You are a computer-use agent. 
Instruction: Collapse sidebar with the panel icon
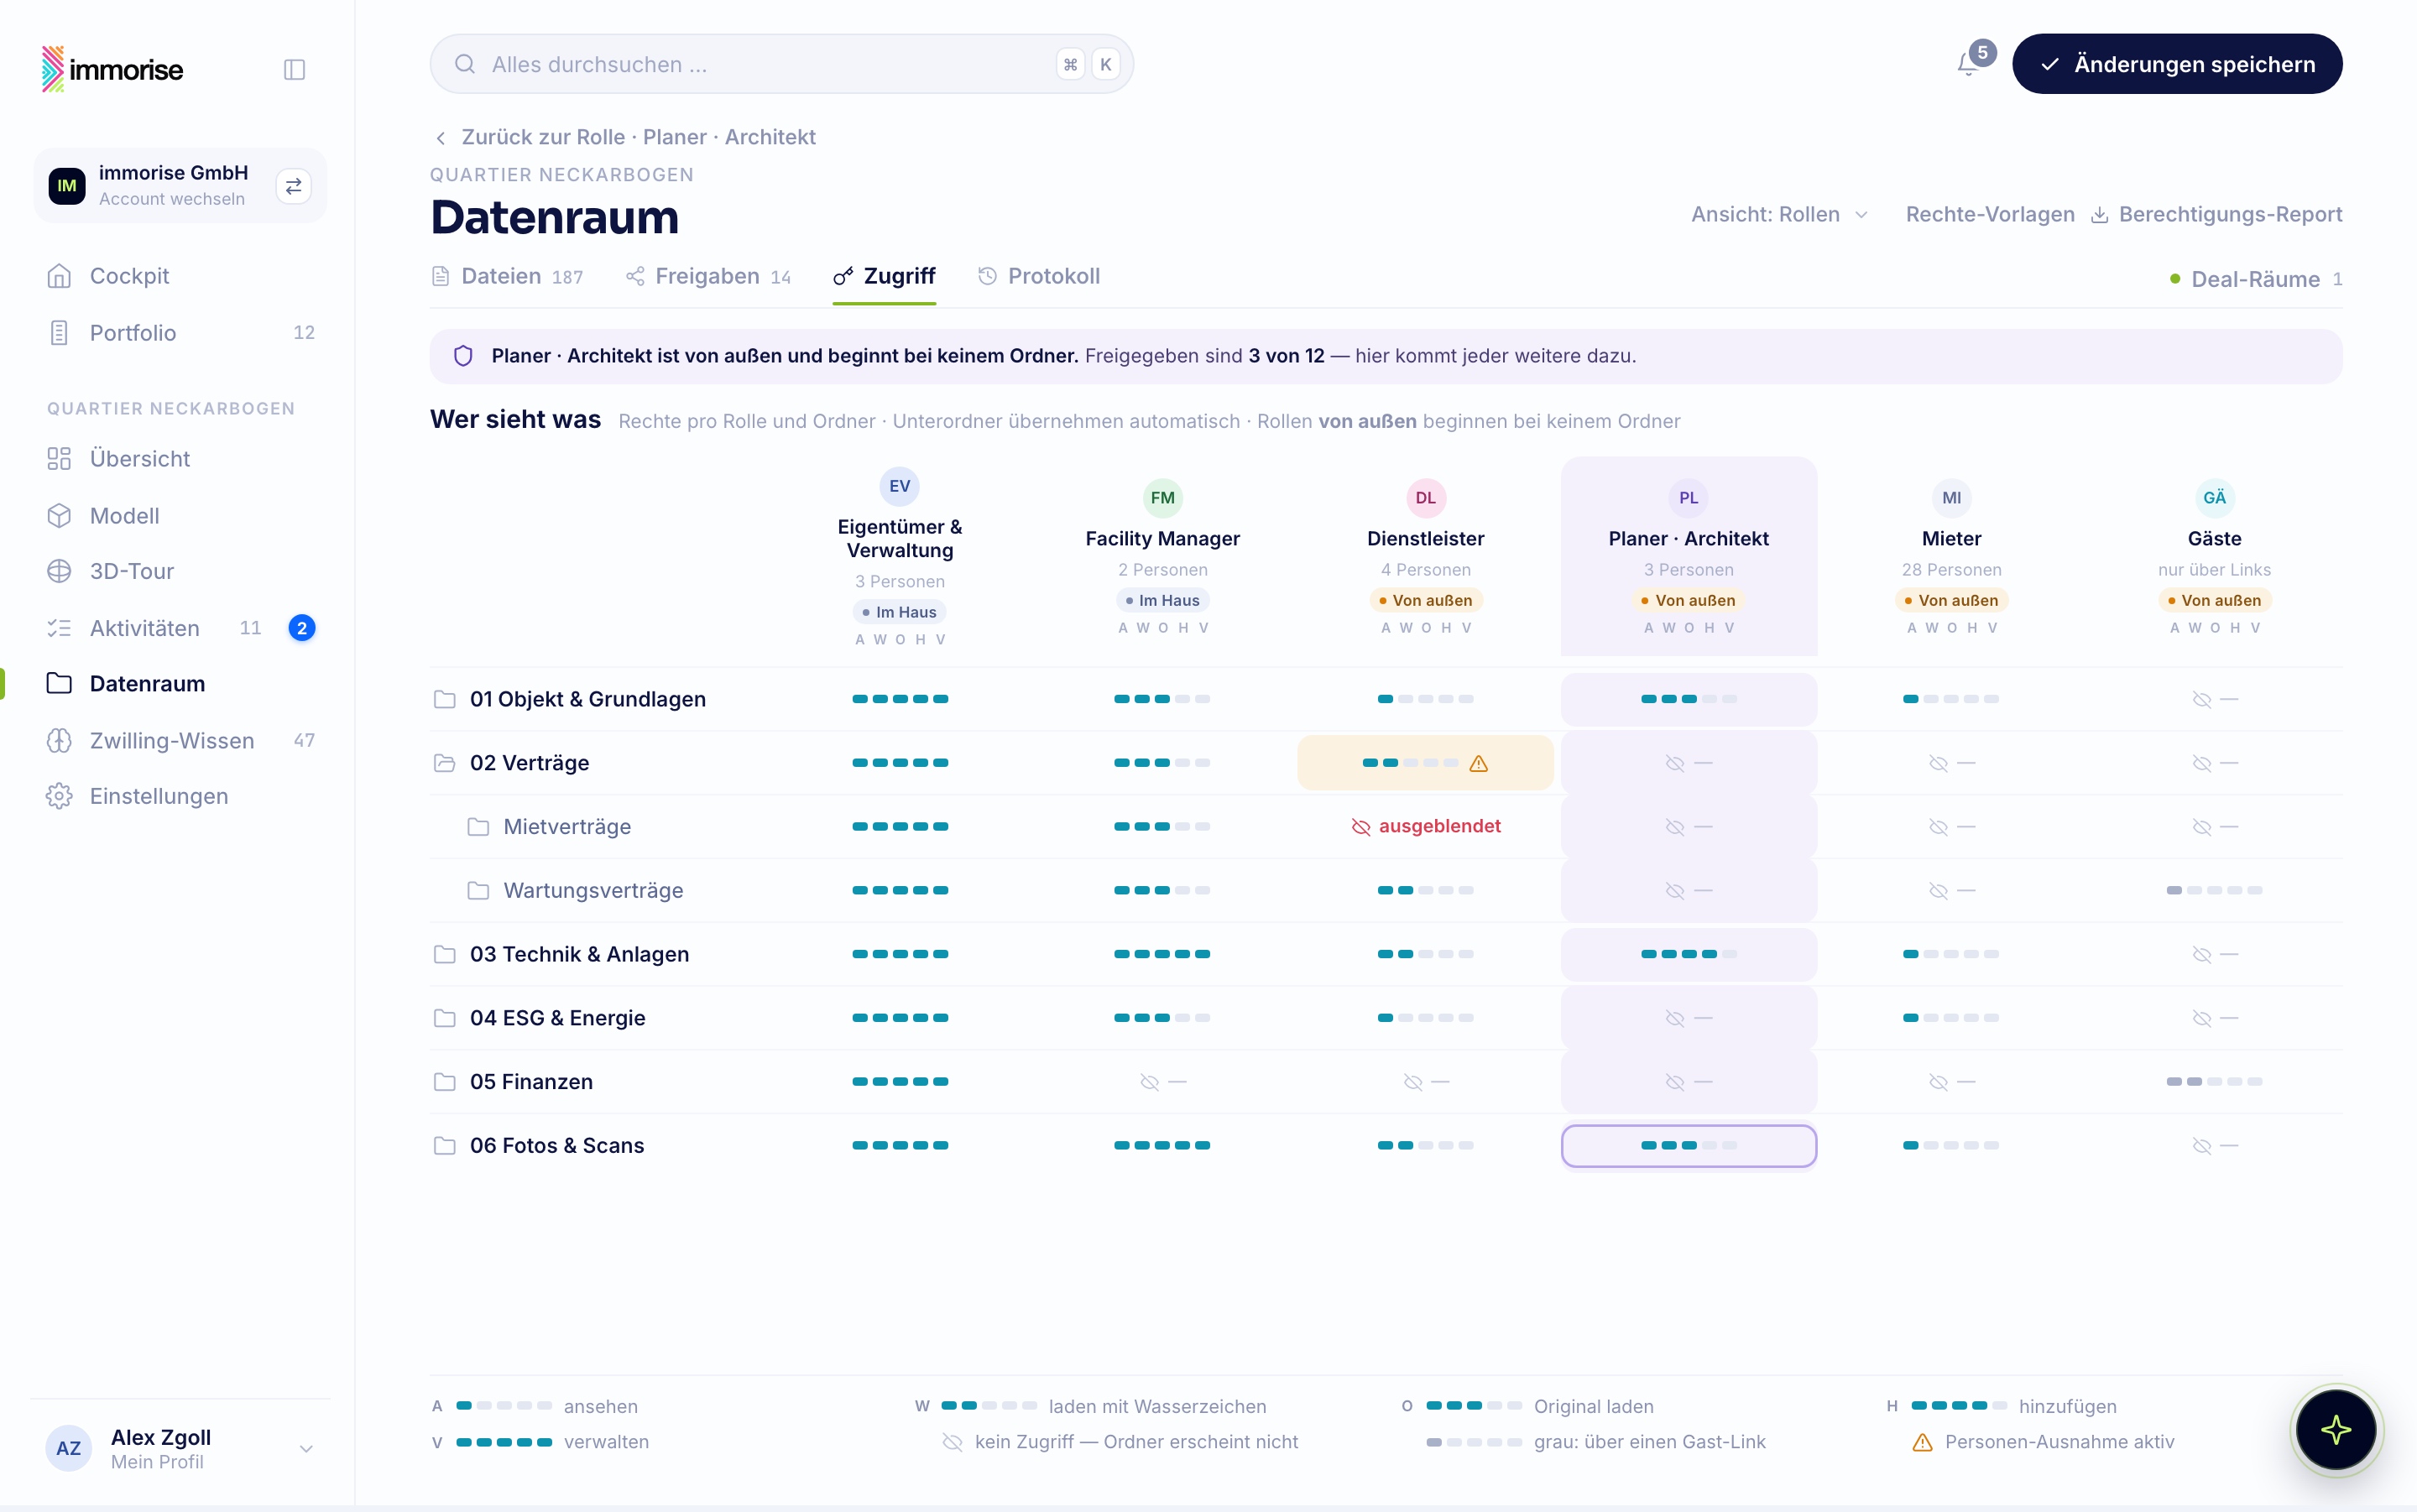click(294, 69)
